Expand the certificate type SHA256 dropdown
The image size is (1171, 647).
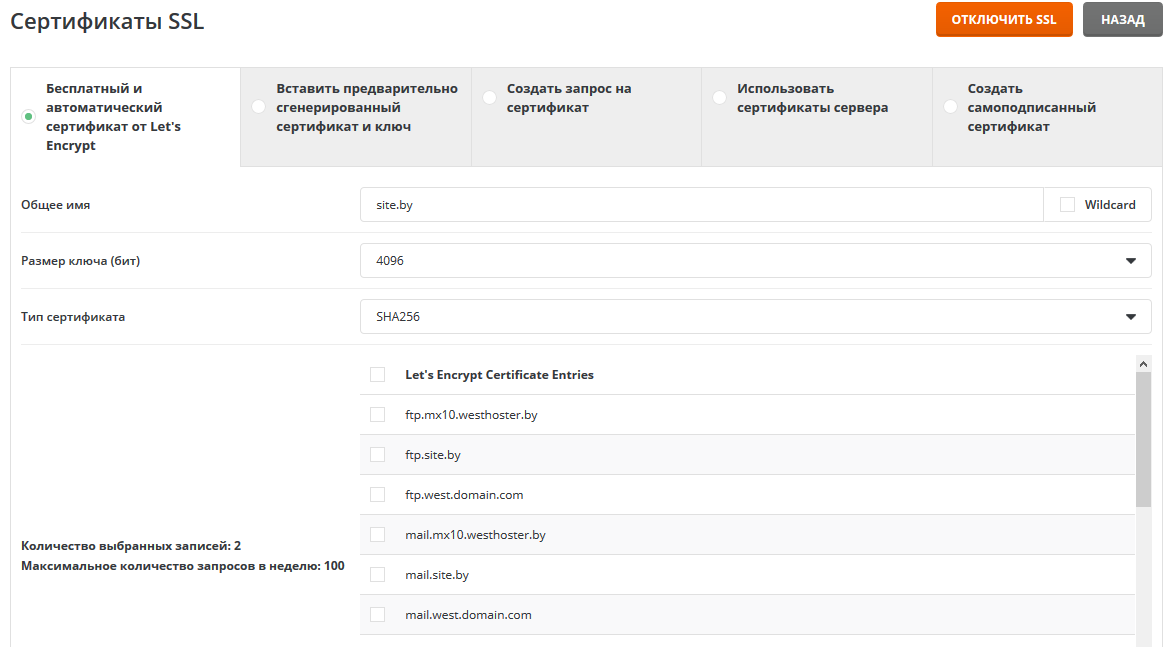click(x=755, y=317)
